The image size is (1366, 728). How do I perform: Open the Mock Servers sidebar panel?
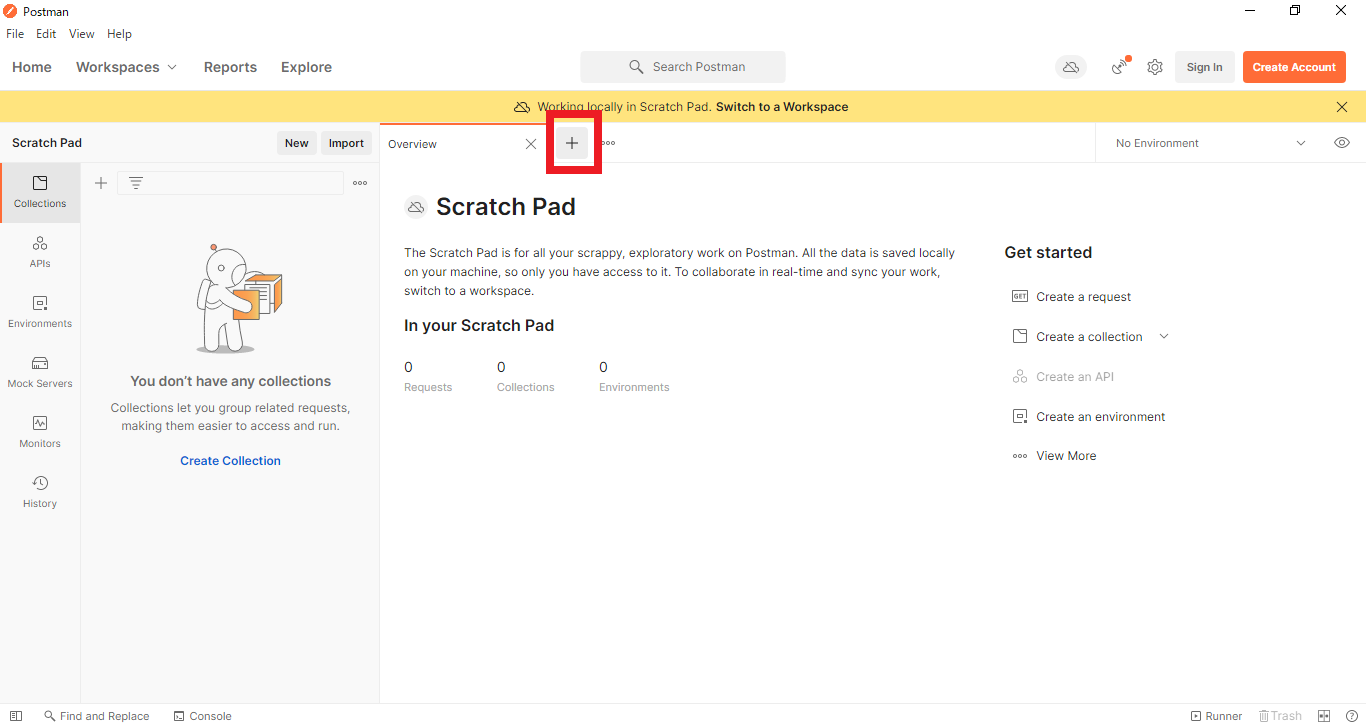coord(40,373)
